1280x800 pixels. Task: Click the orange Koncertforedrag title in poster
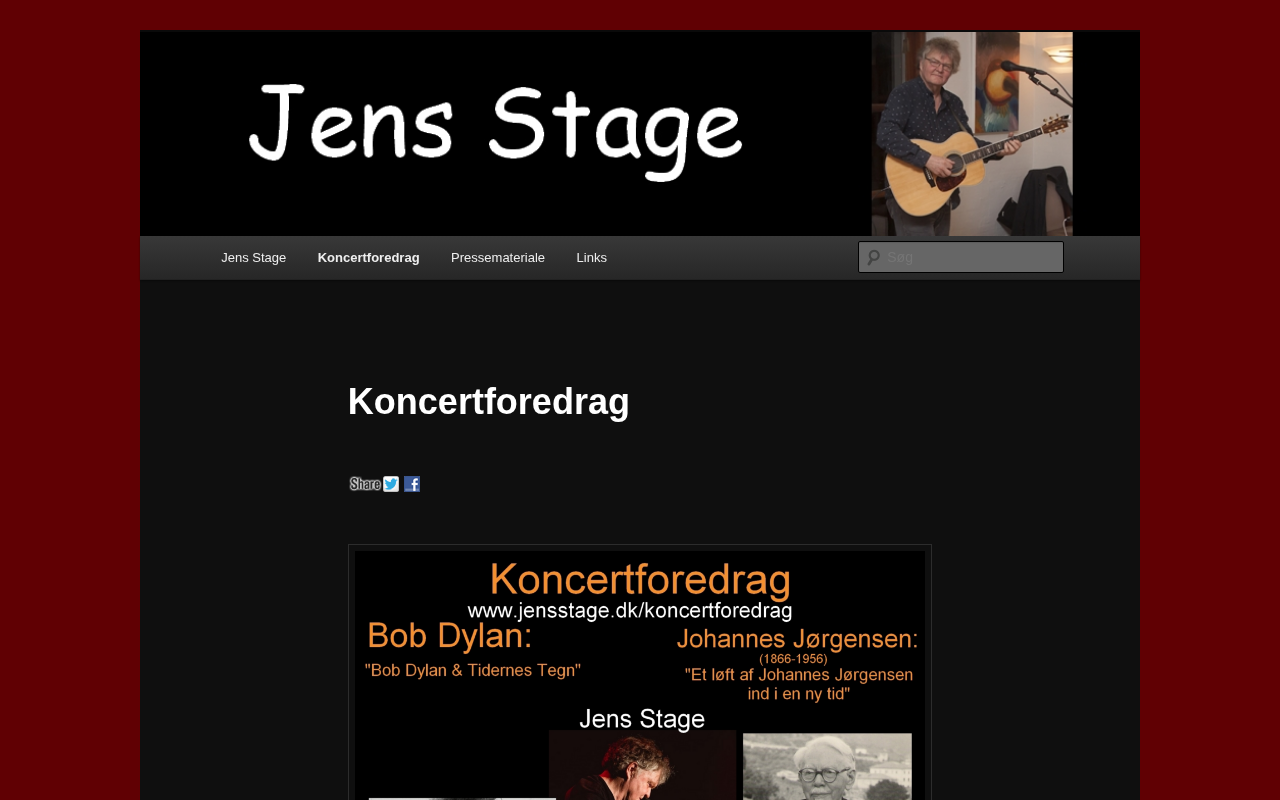tap(641, 580)
